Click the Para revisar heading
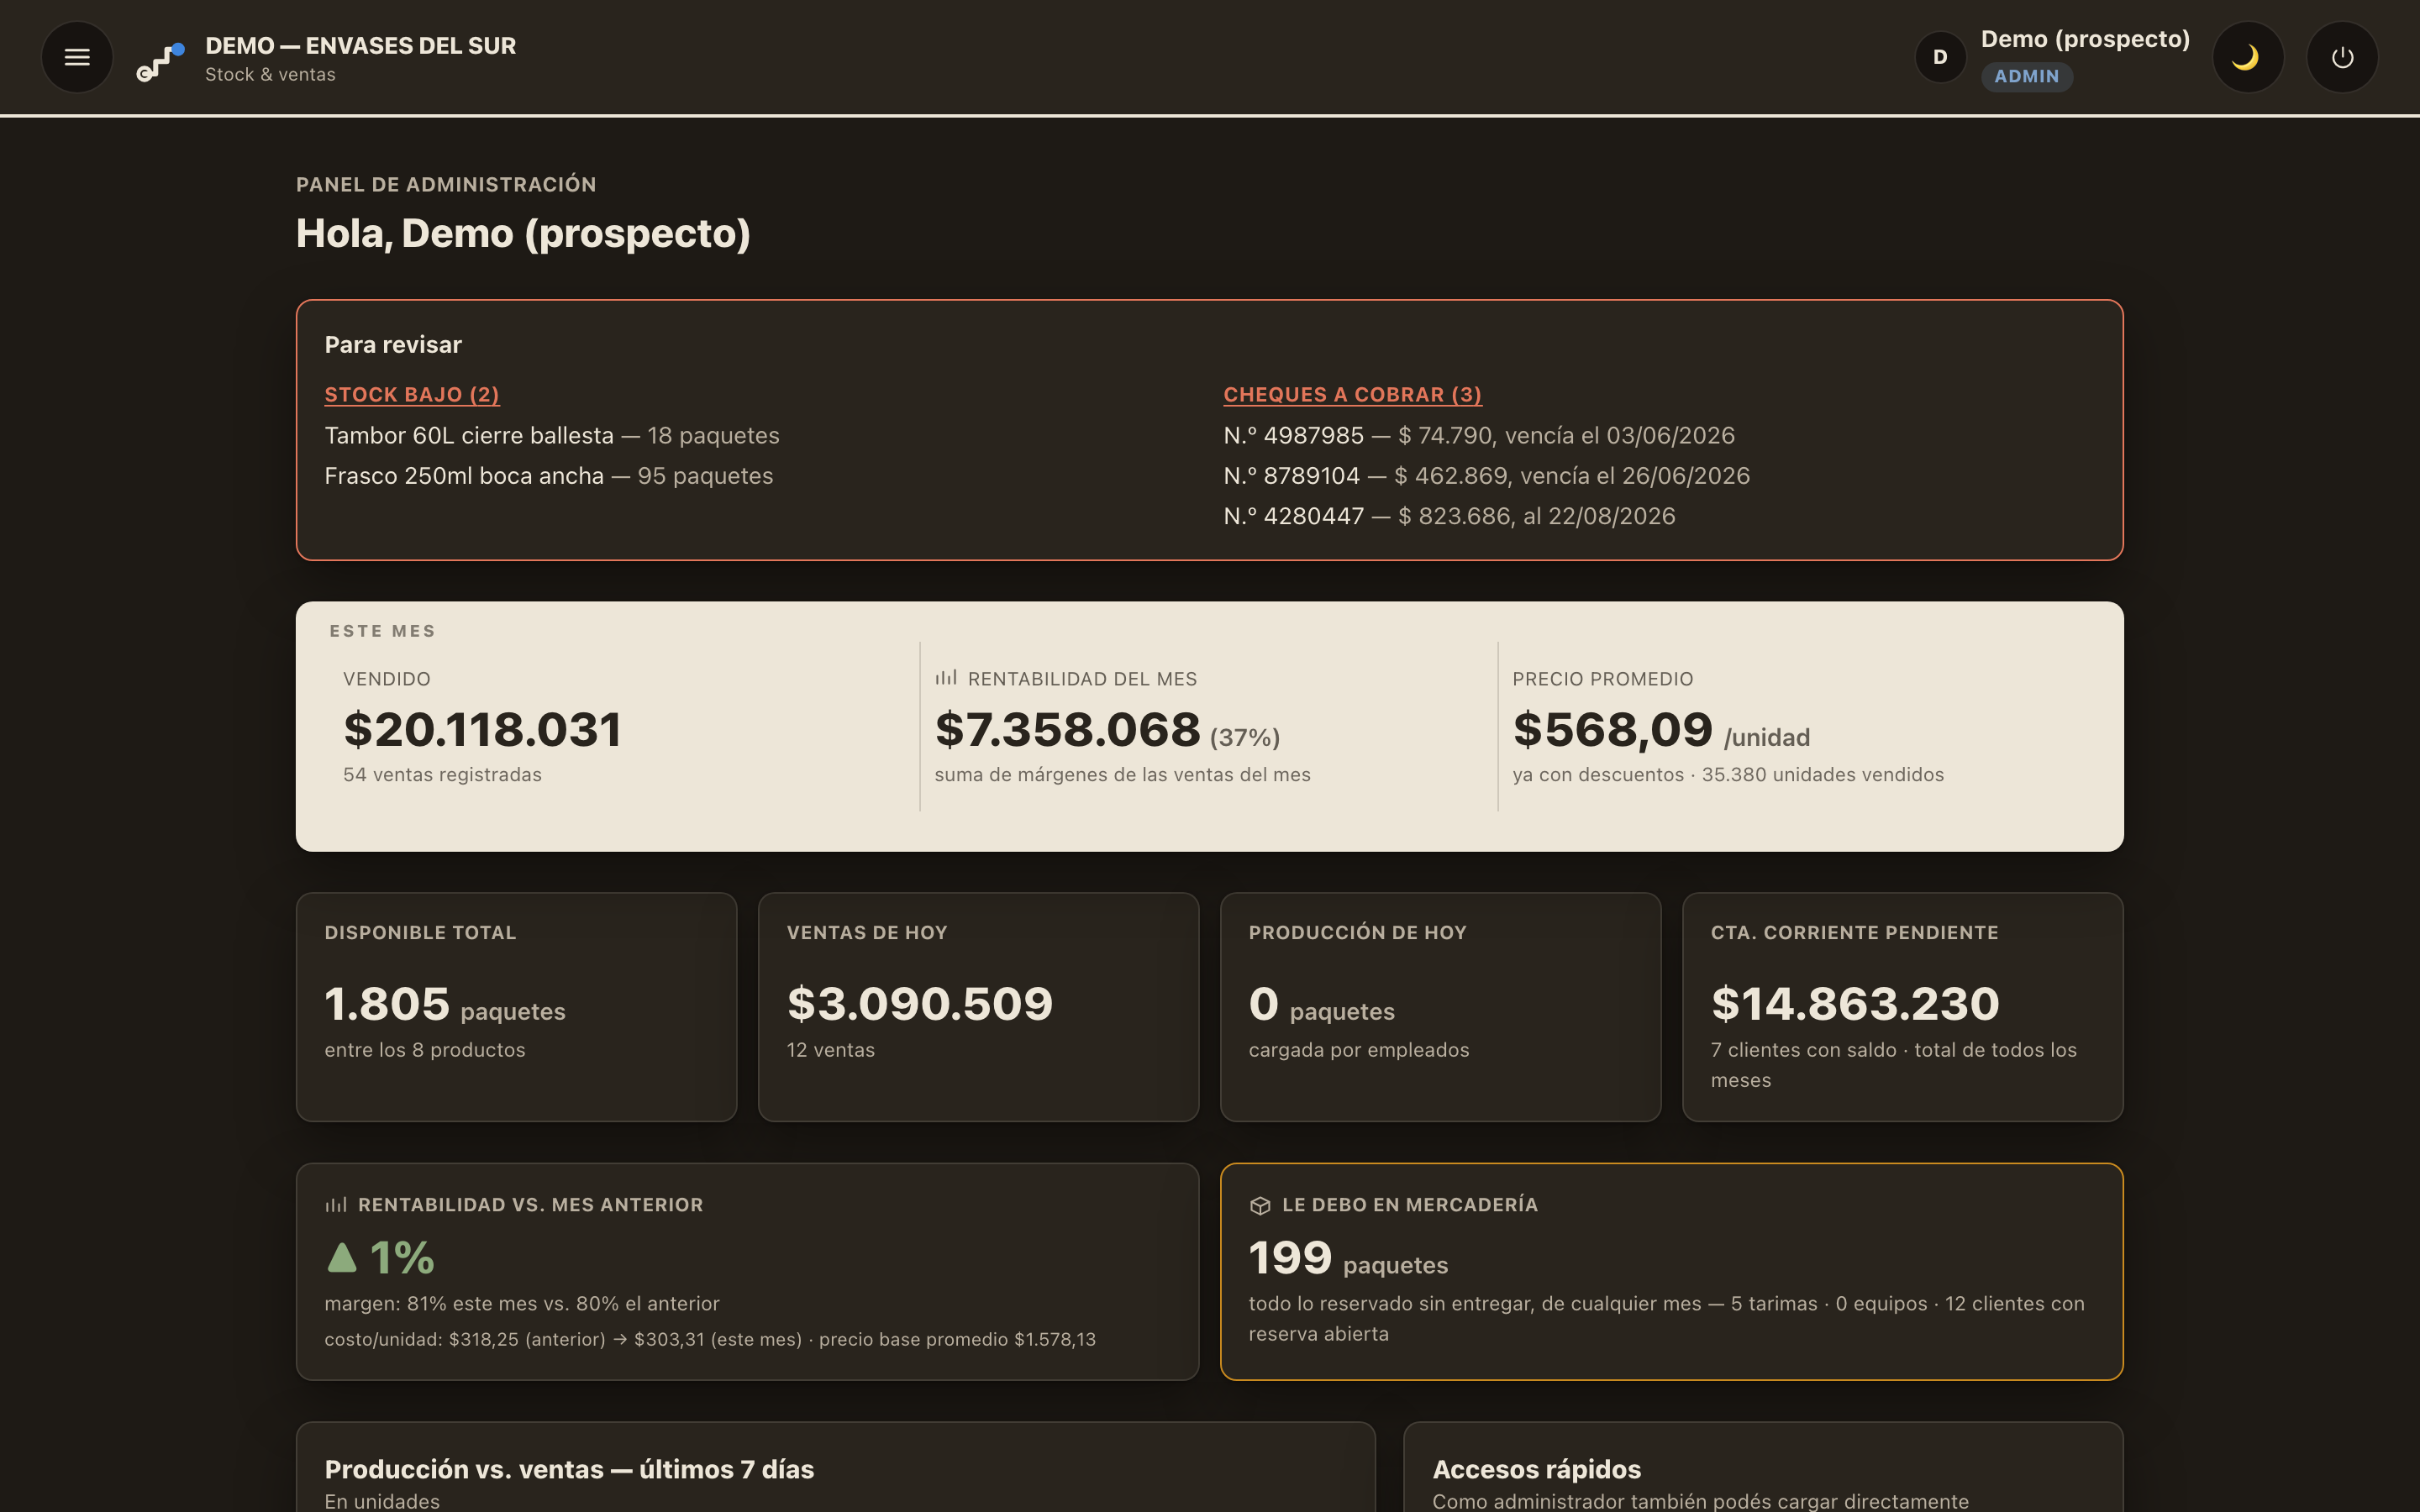 [x=393, y=345]
